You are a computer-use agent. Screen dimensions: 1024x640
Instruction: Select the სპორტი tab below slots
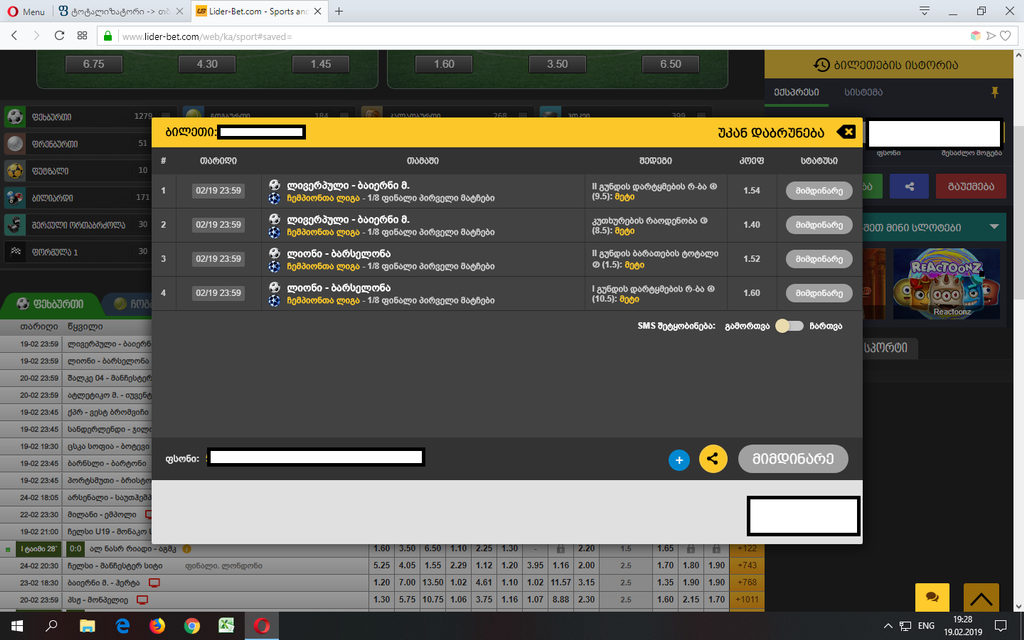tap(886, 348)
